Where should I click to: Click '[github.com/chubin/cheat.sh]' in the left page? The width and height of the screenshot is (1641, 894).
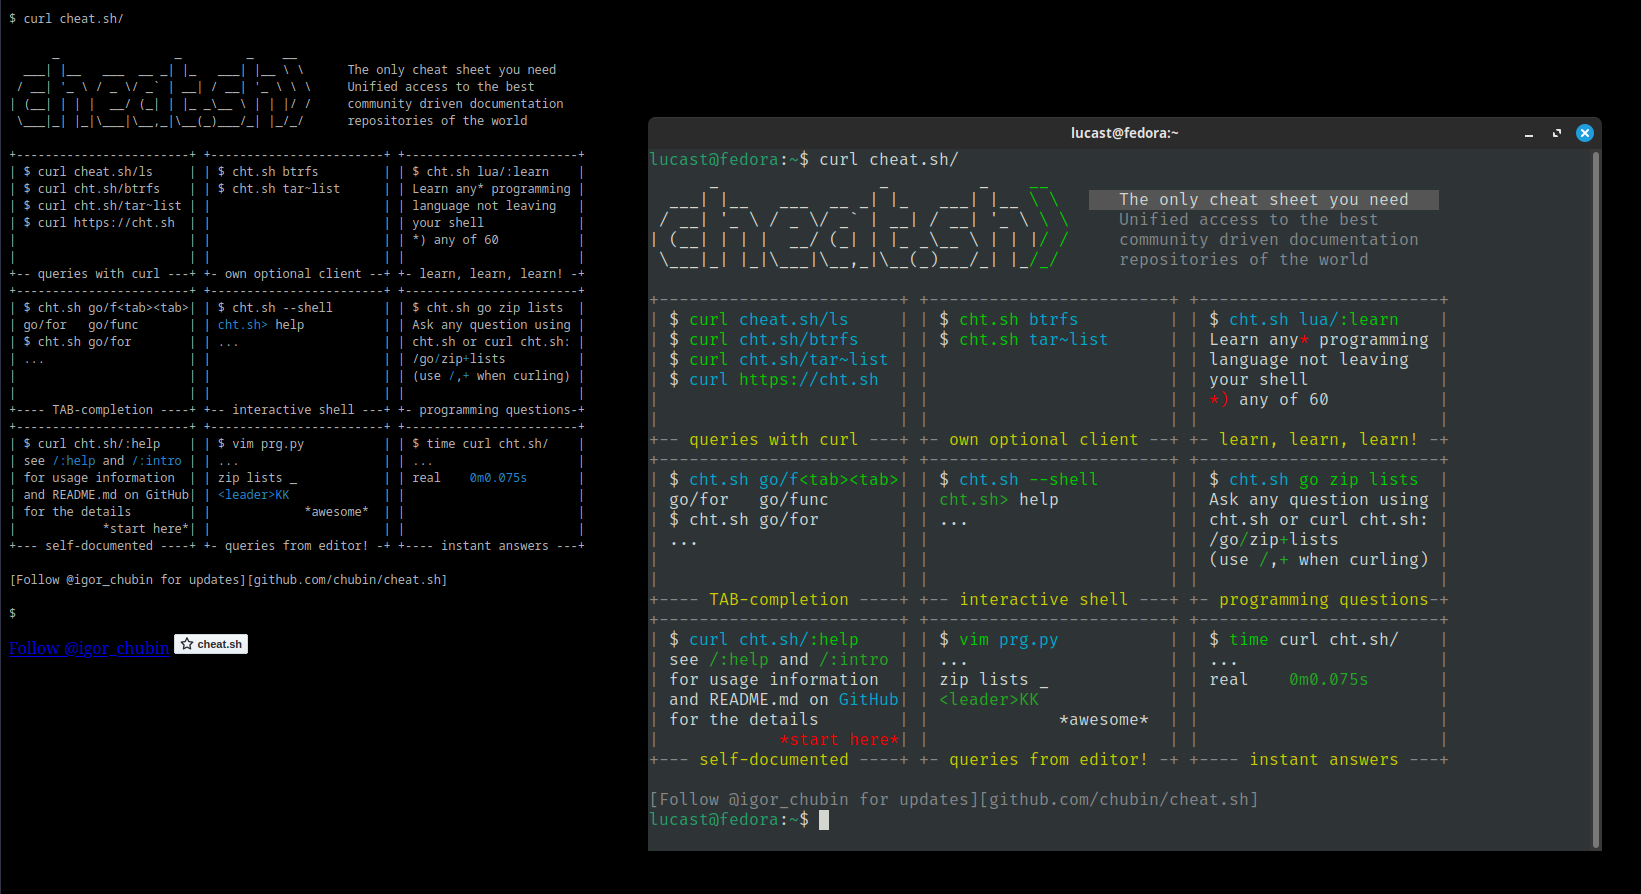[347, 580]
